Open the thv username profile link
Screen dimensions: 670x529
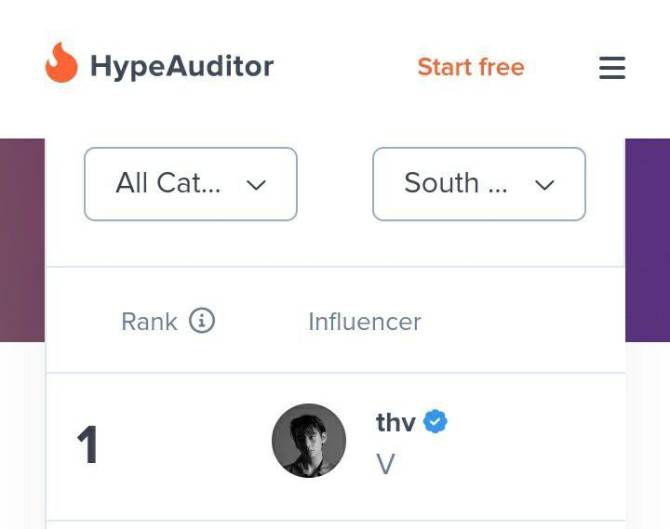click(395, 423)
